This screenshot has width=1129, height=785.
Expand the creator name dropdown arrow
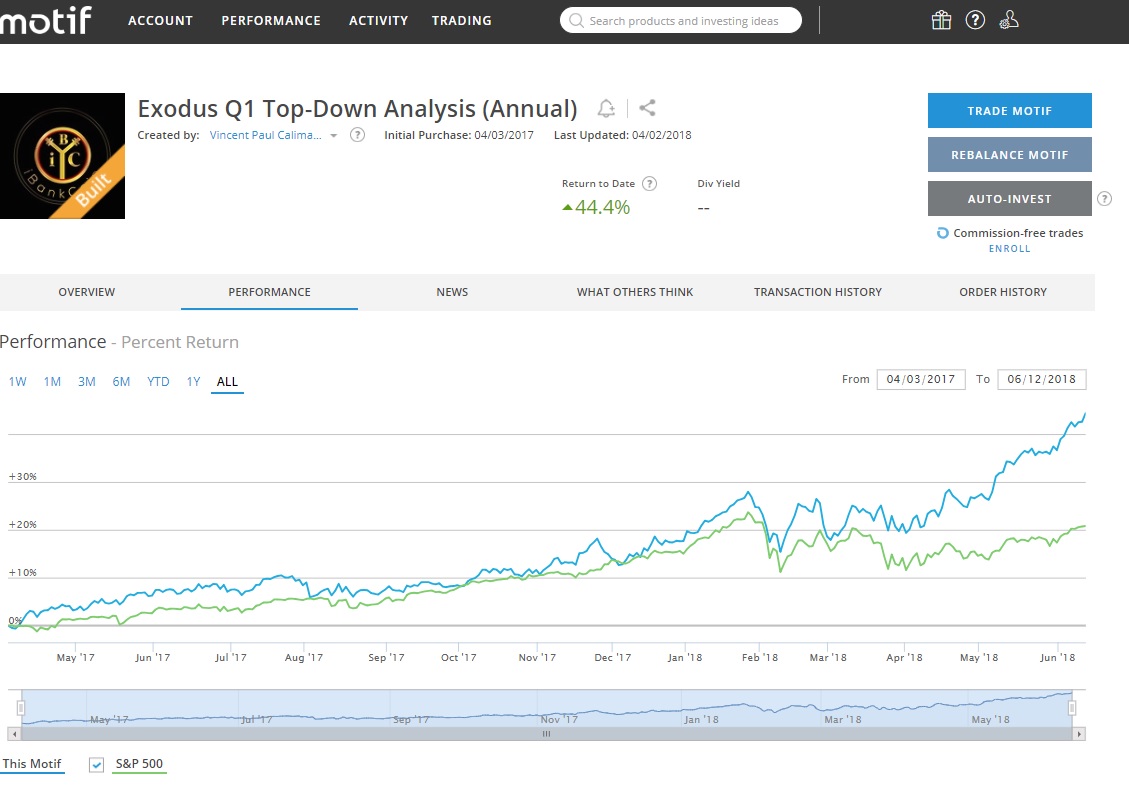tap(333, 135)
